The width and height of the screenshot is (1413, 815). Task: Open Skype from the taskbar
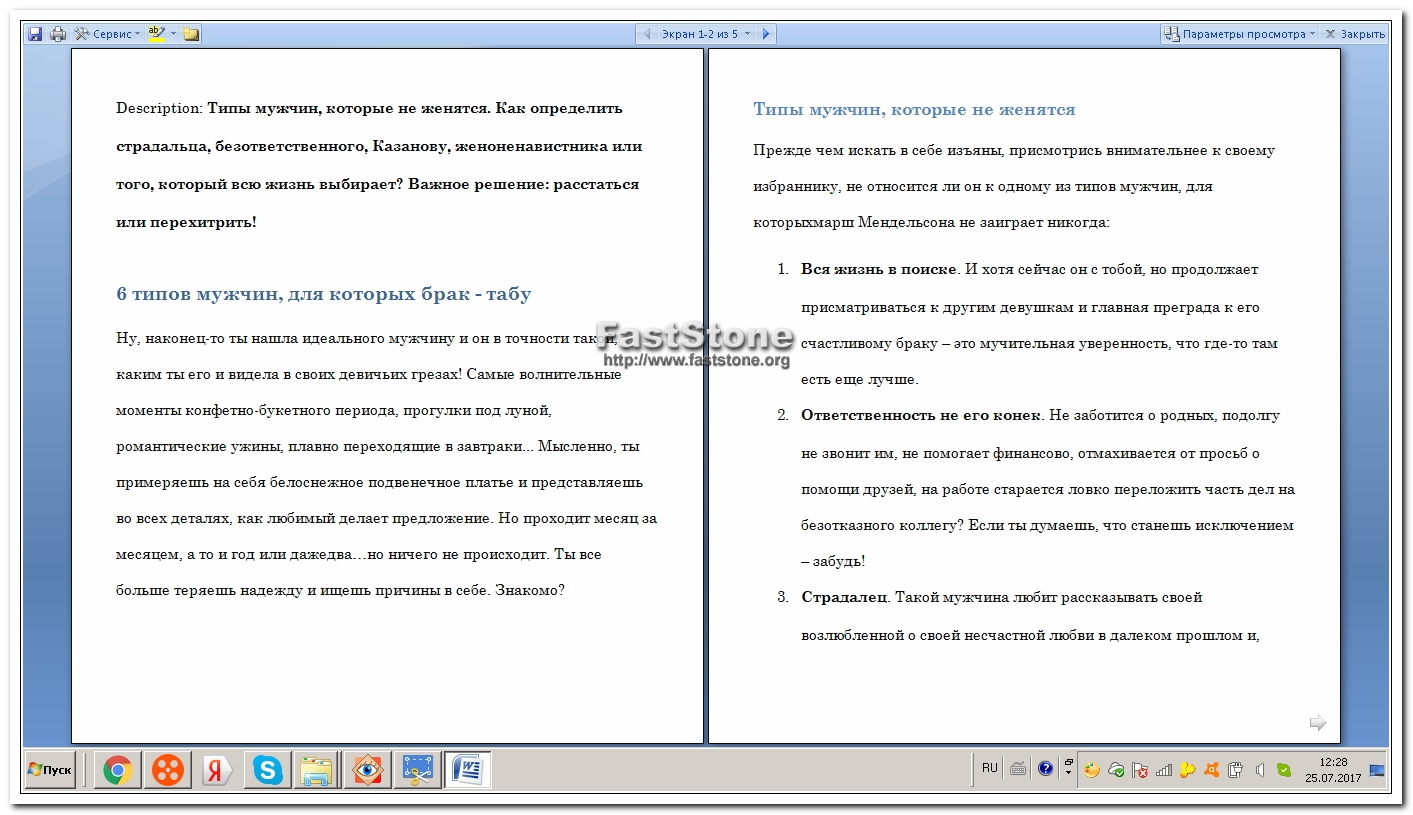[x=267, y=770]
